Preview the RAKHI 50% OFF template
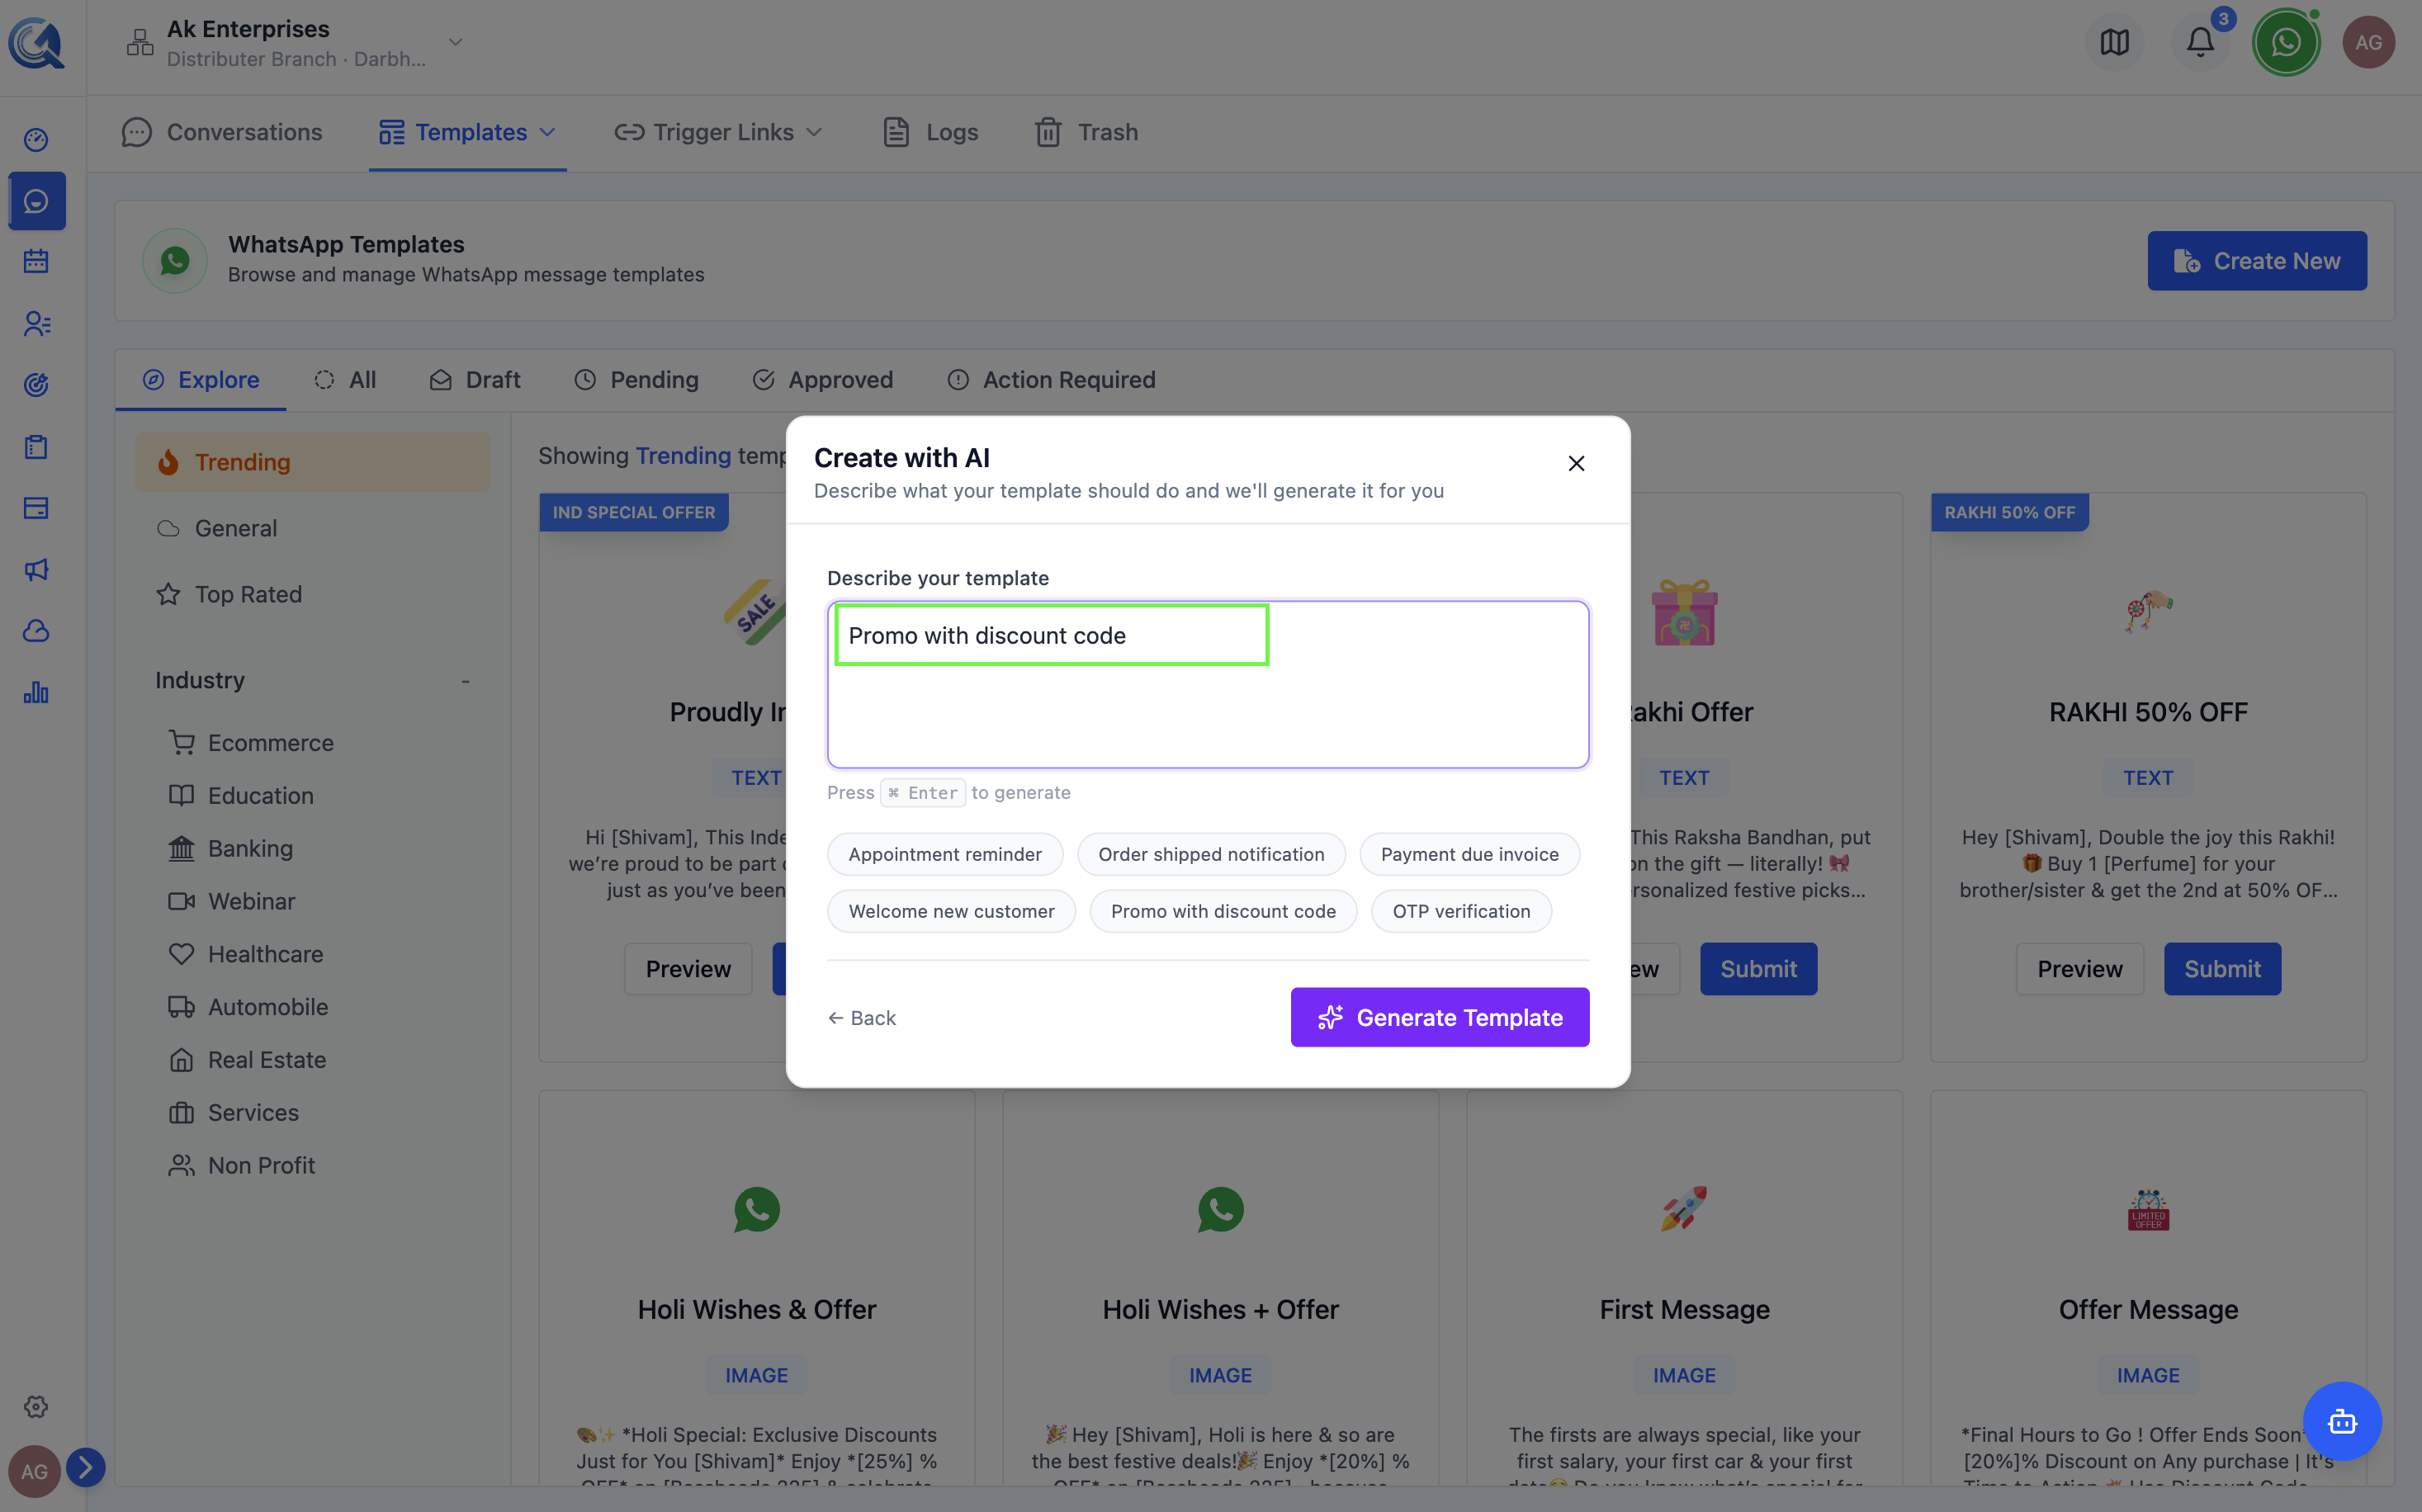 2080,969
